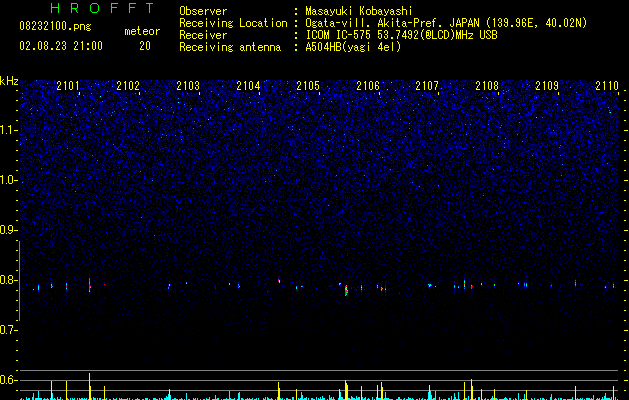Click the Receiving Location label
The width and height of the screenshot is (629, 400).
[233, 23]
